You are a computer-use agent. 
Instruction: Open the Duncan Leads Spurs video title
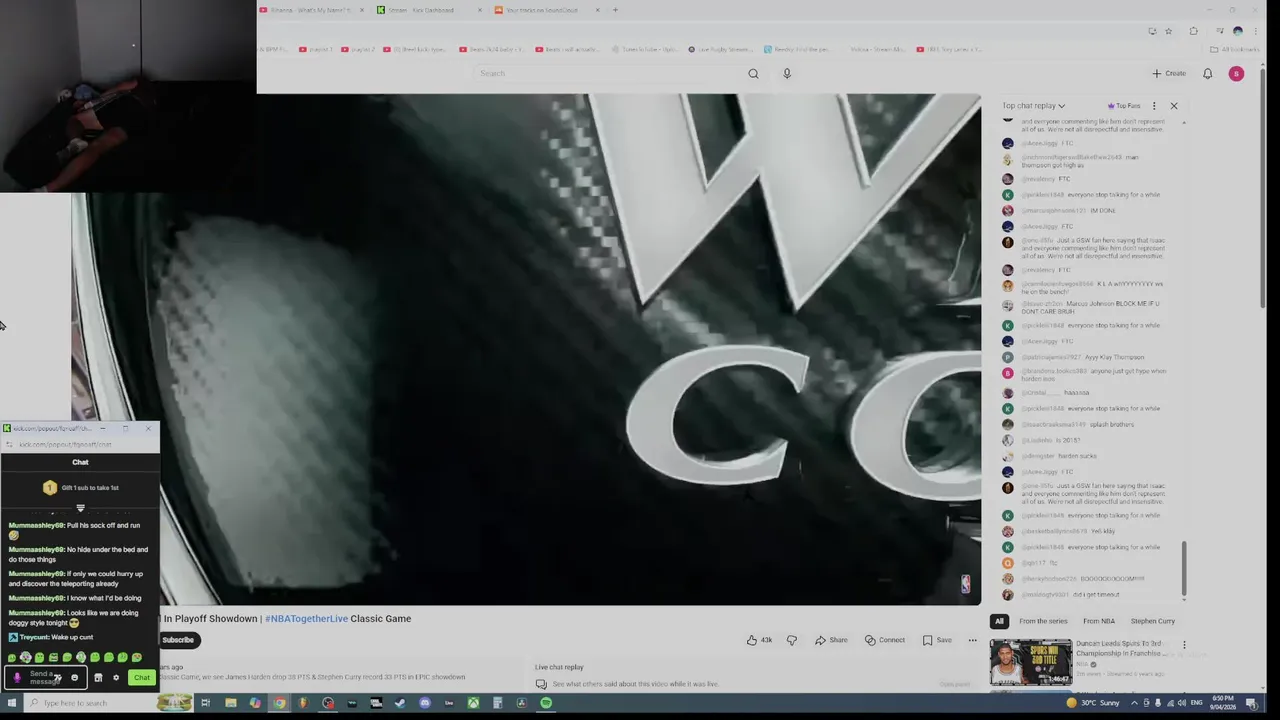1119,648
